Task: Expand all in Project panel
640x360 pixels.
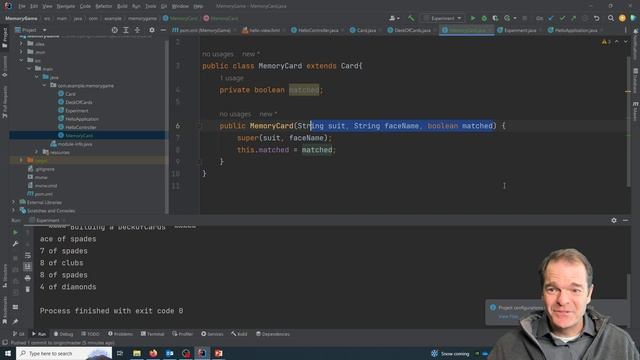Action: [x=126, y=30]
